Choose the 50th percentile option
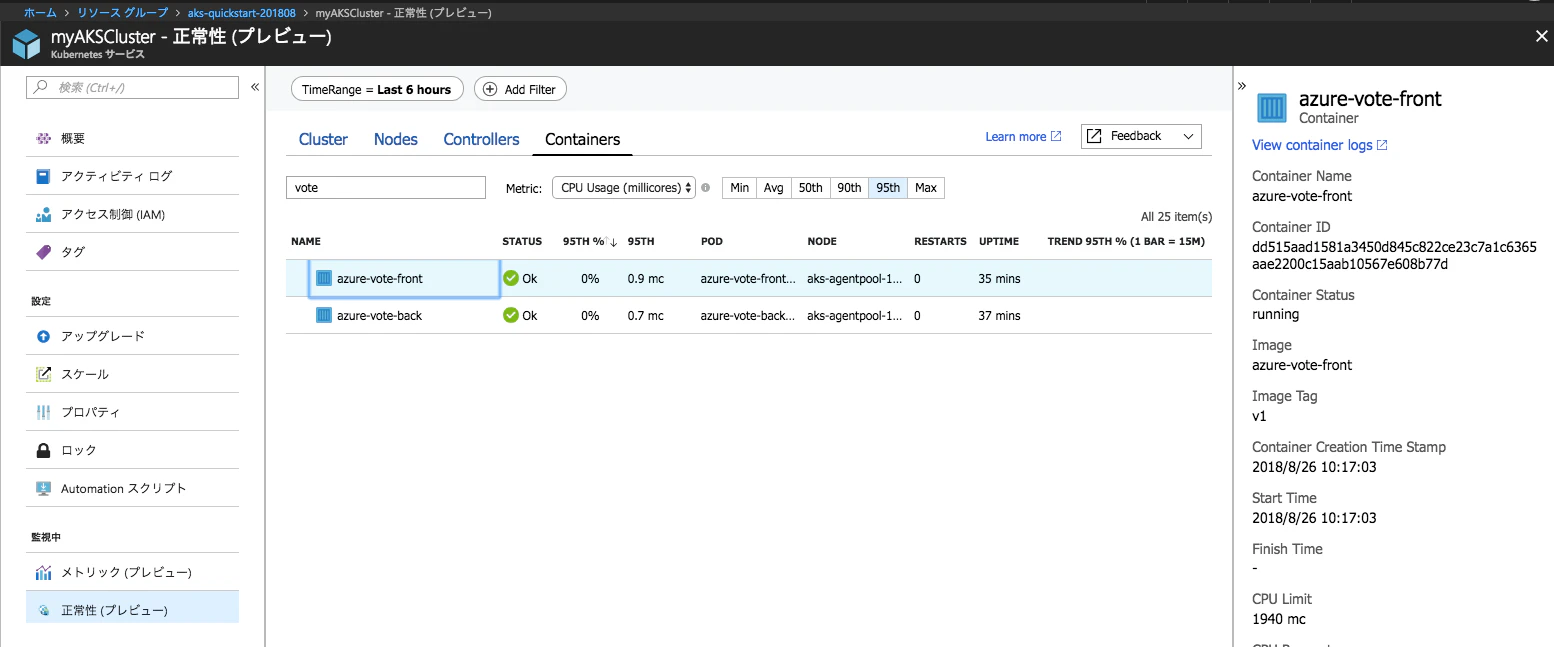 (x=810, y=188)
